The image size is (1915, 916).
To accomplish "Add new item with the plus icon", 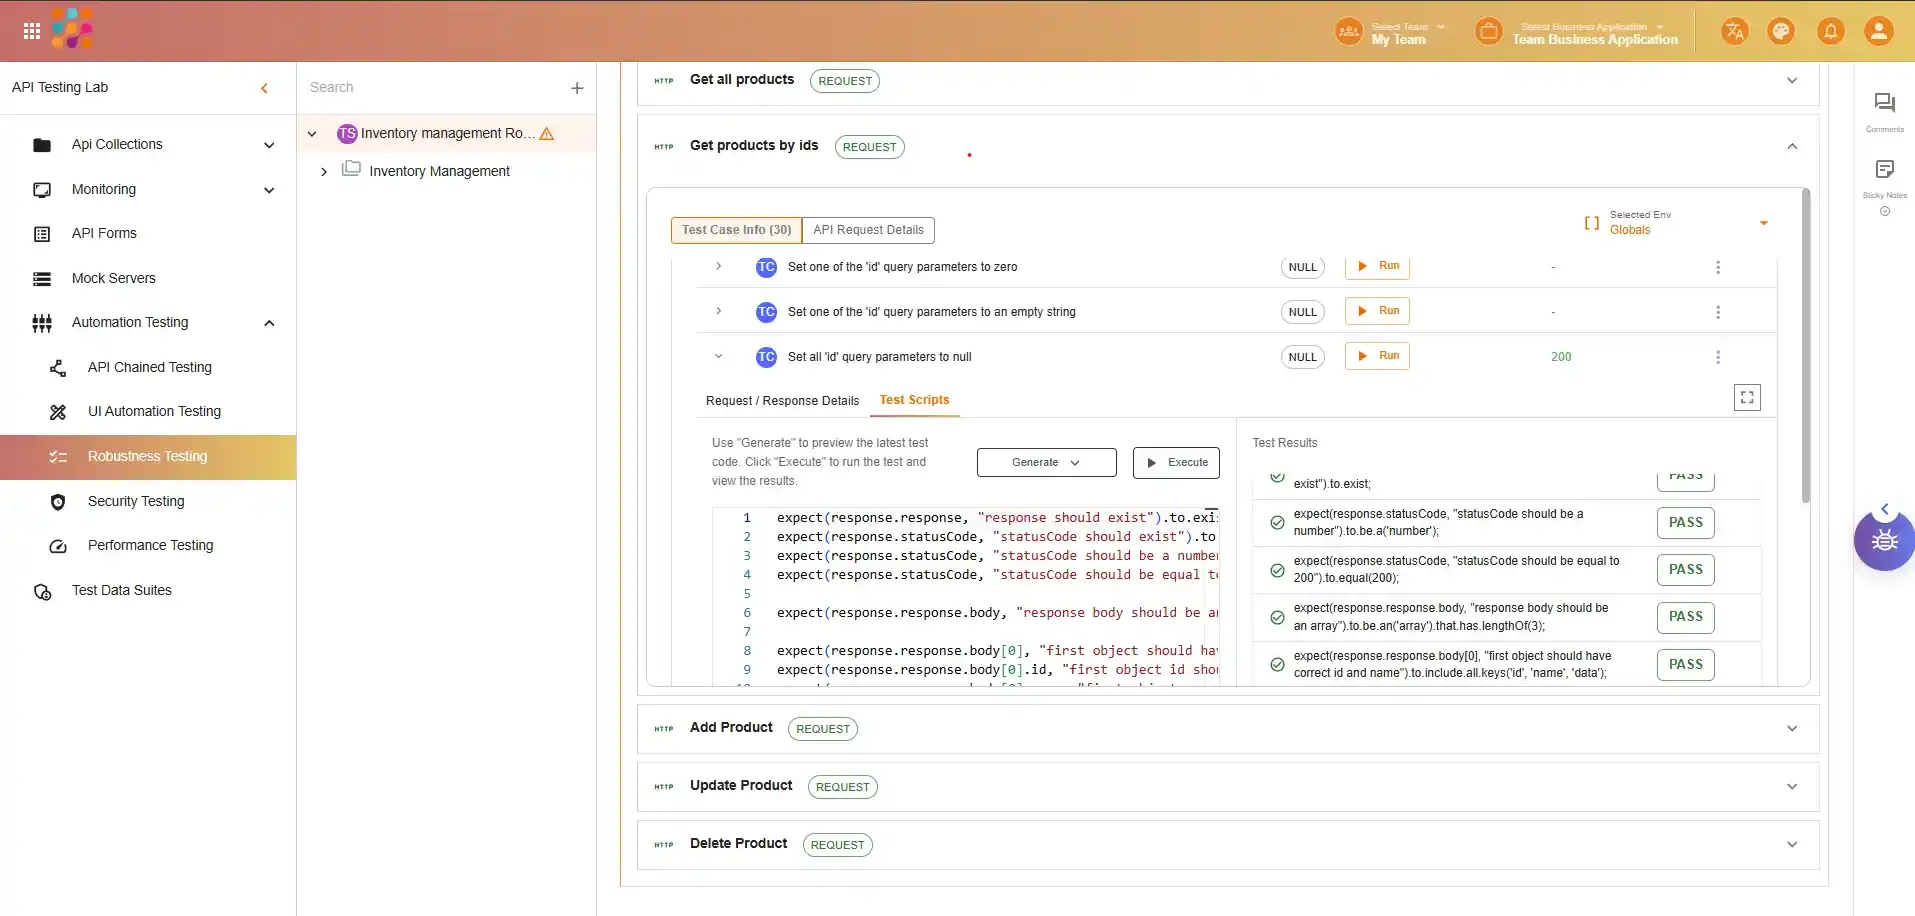I will click(x=577, y=88).
